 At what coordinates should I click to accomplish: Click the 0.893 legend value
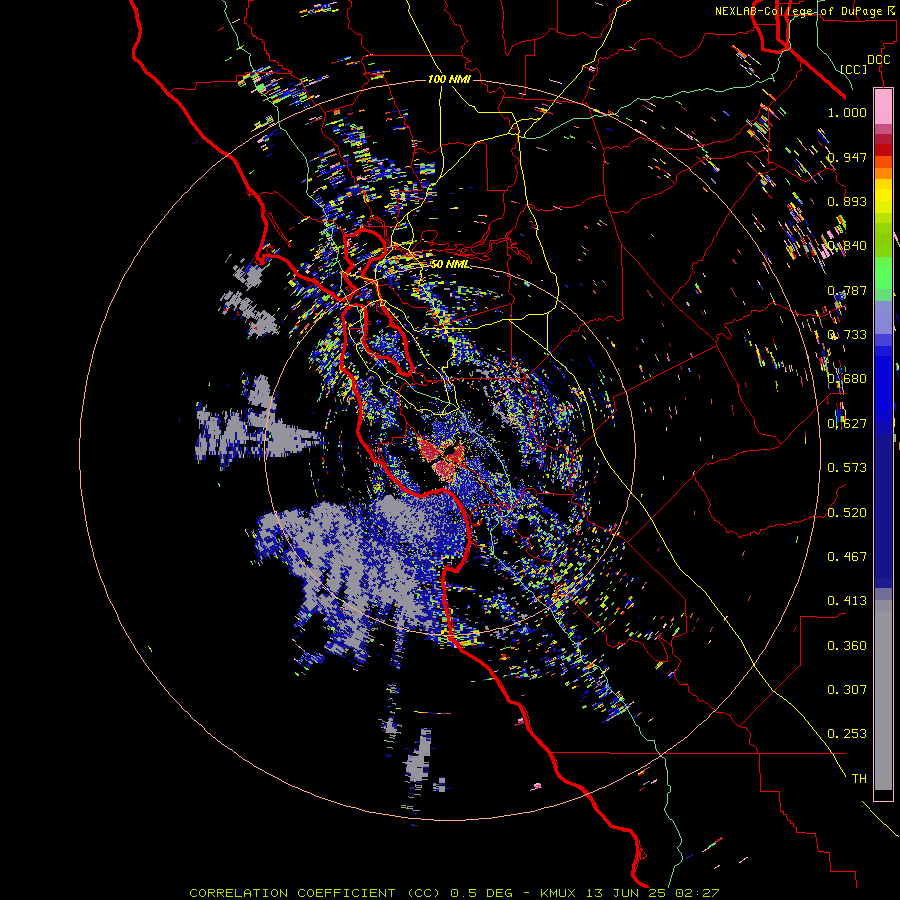(x=847, y=201)
